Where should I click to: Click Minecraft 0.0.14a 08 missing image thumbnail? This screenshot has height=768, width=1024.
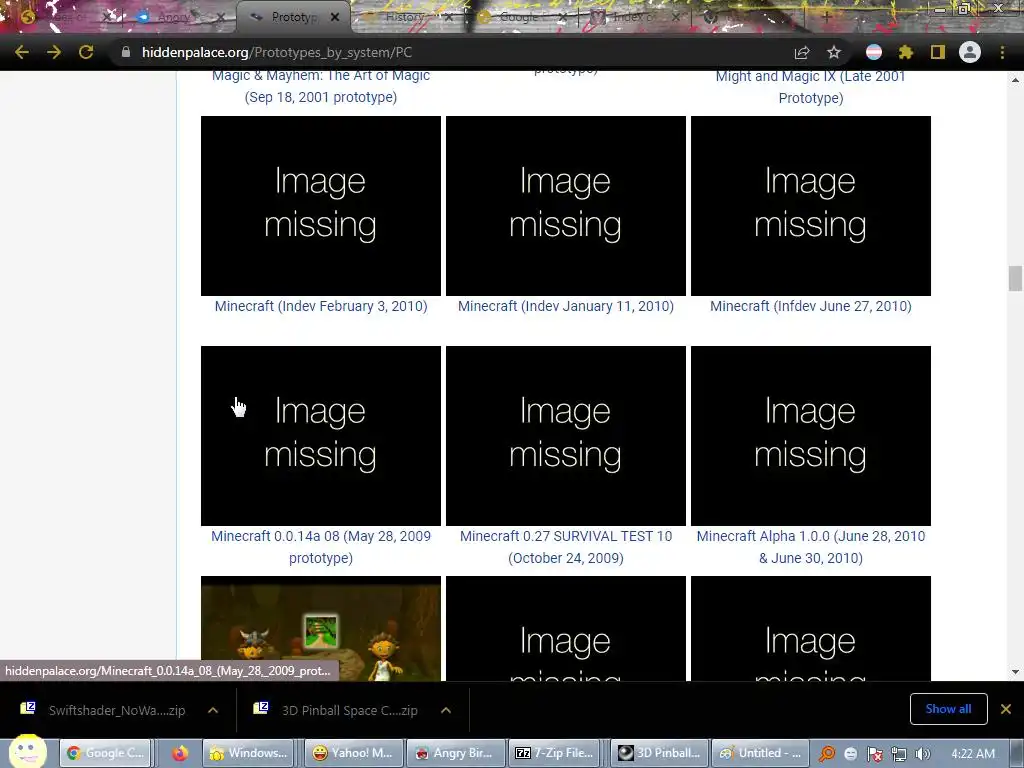(x=321, y=436)
